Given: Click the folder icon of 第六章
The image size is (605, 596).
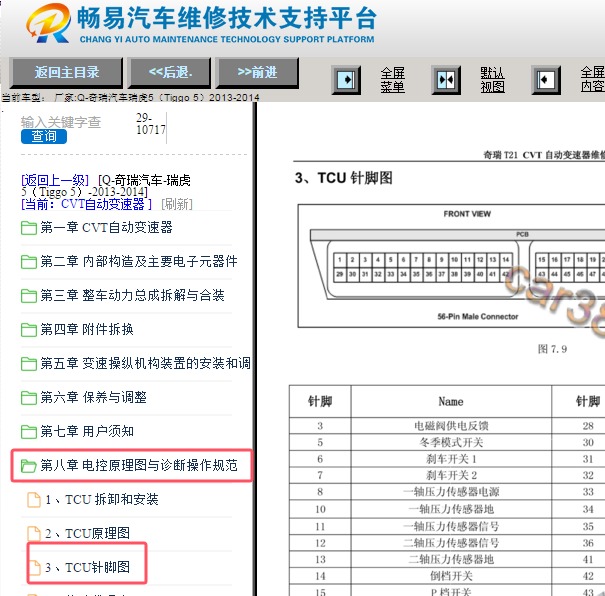Looking at the screenshot, I should tap(29, 398).
